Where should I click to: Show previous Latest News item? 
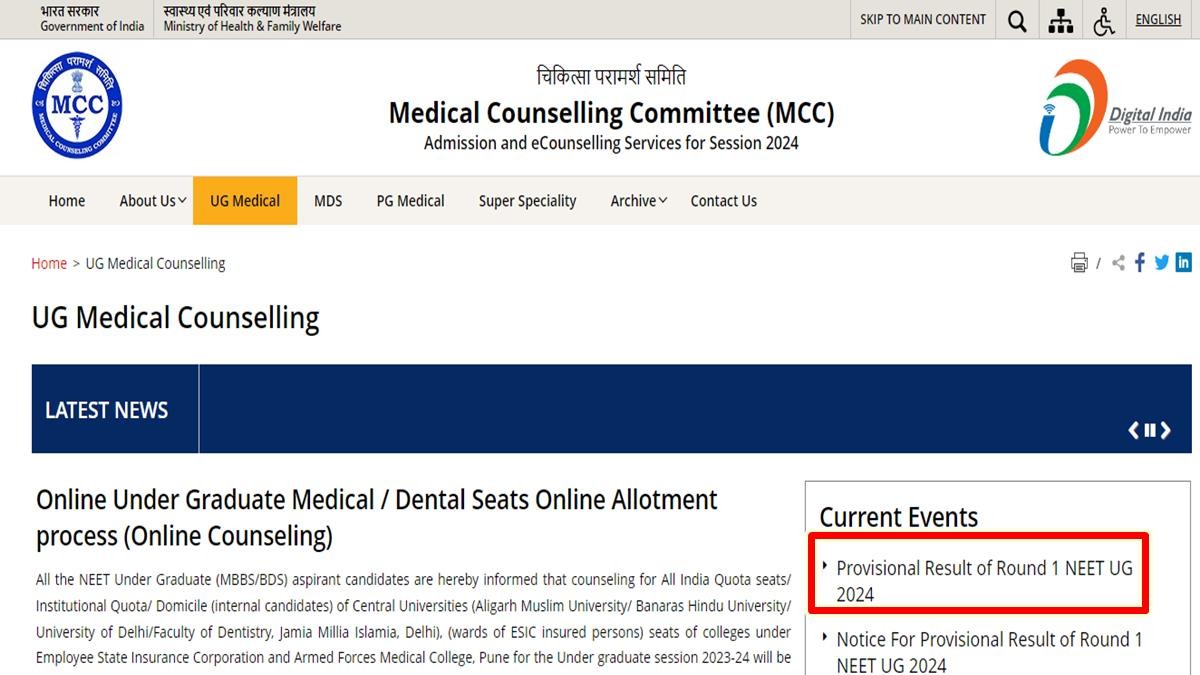coord(1134,430)
